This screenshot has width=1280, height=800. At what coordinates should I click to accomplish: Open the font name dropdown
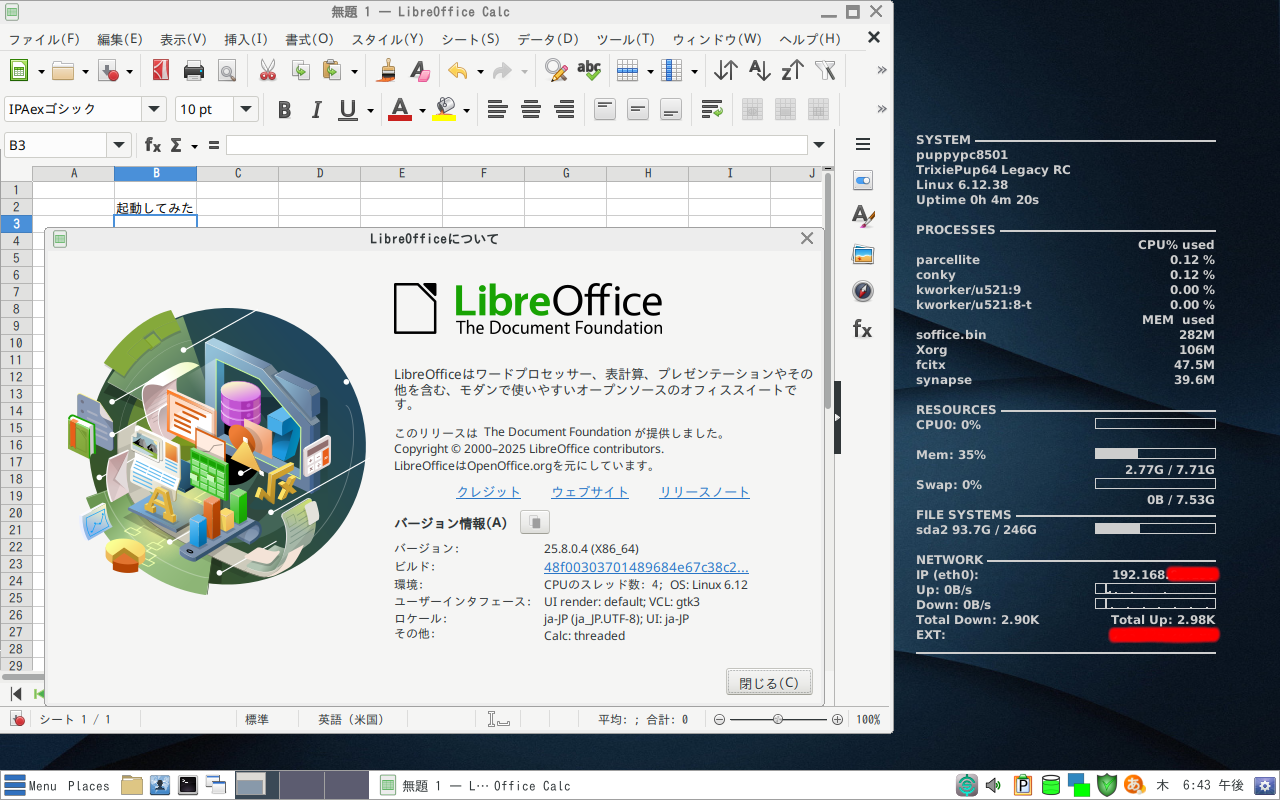tap(154, 109)
